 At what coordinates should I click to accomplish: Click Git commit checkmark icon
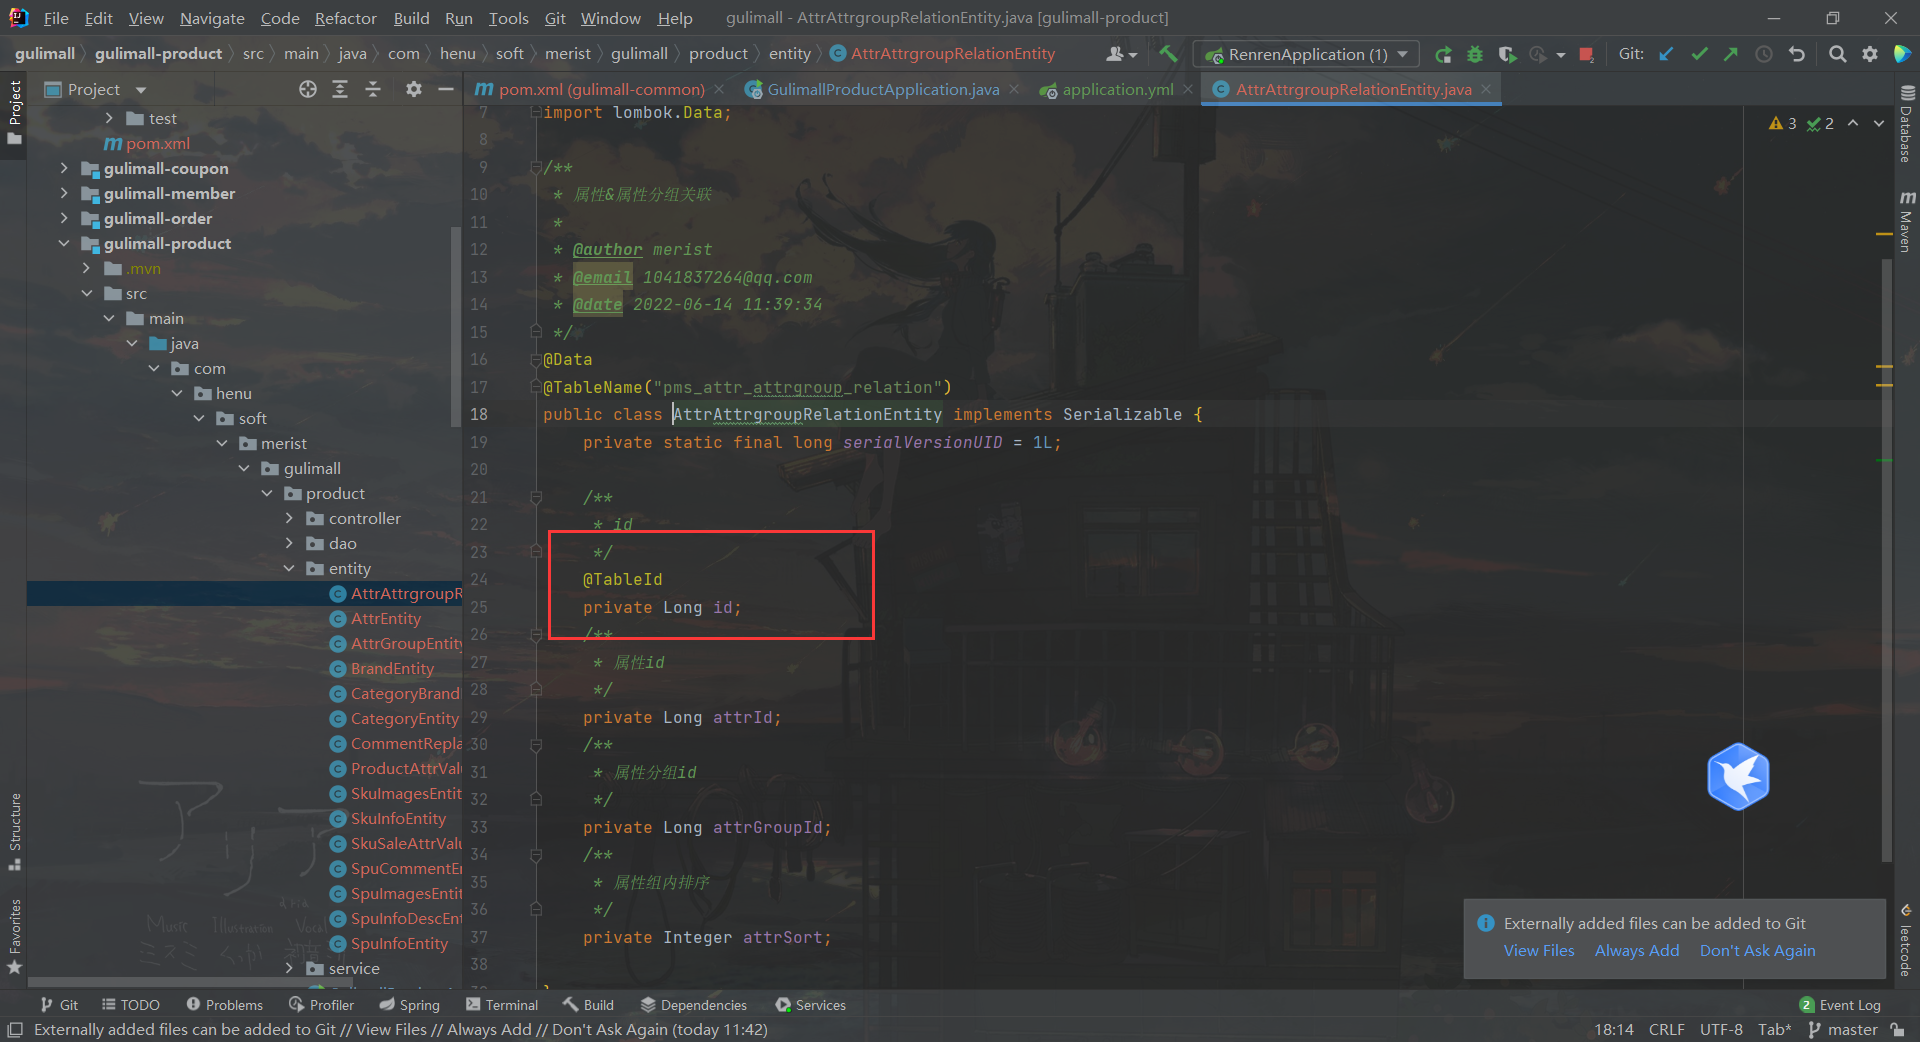pos(1699,54)
